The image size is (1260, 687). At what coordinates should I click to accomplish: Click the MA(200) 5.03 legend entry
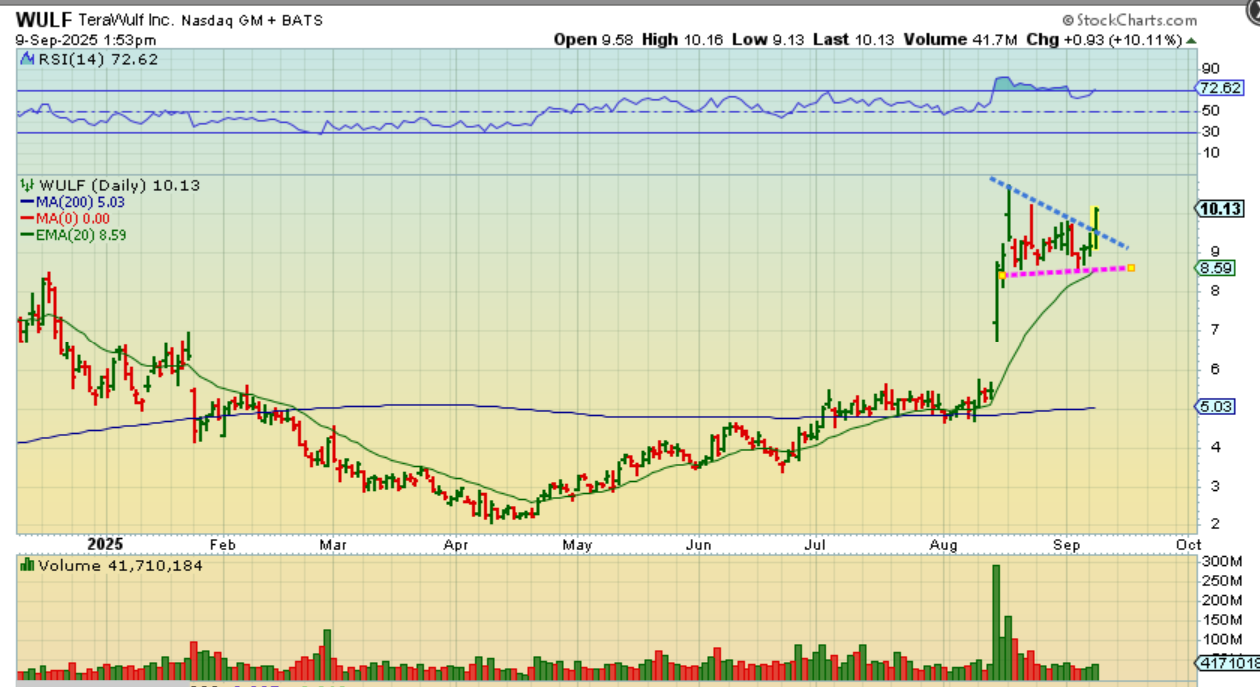tap(74, 202)
